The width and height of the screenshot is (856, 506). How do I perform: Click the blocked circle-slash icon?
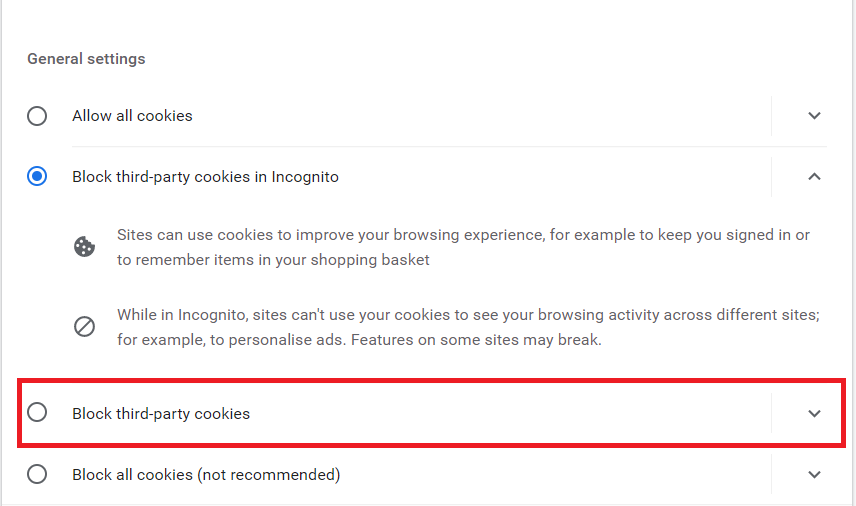[85, 326]
